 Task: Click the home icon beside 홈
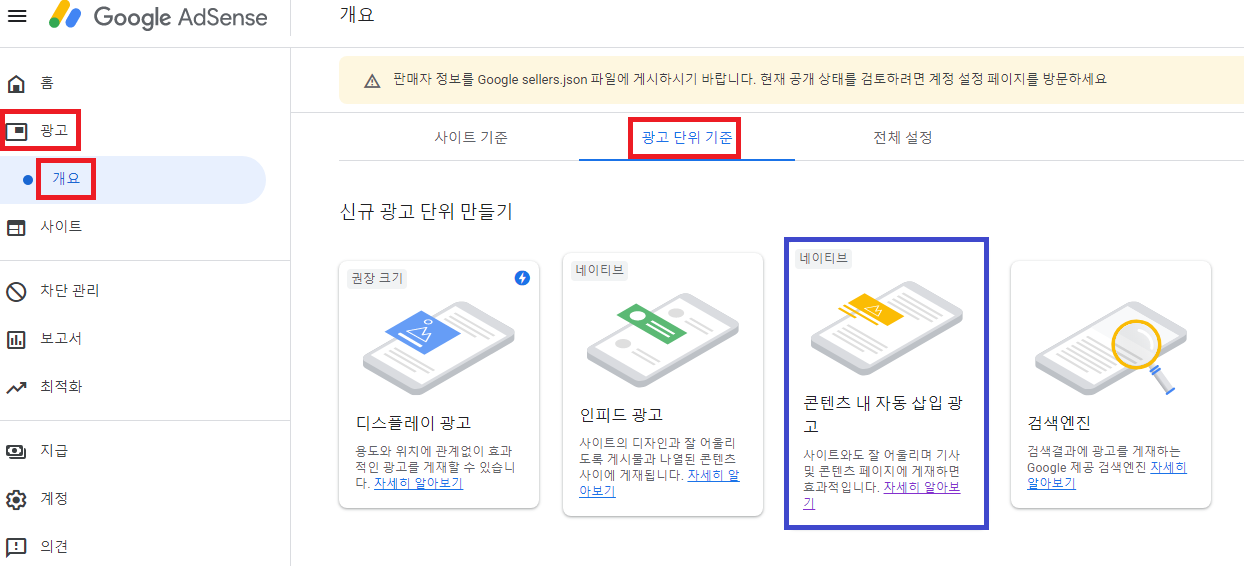click(x=16, y=82)
